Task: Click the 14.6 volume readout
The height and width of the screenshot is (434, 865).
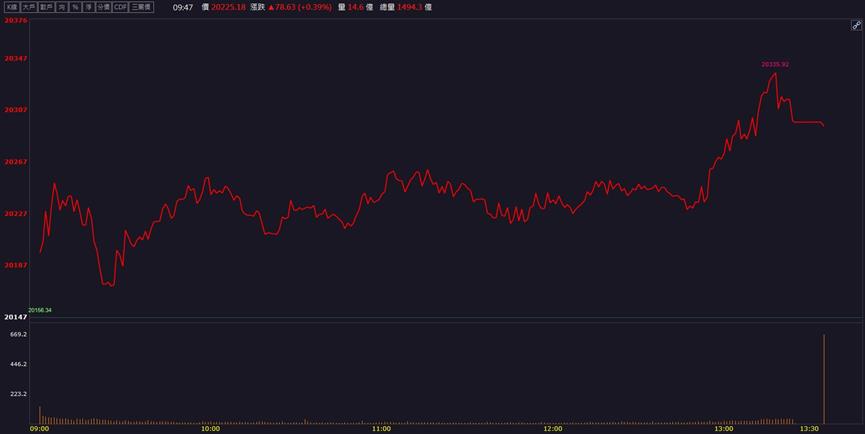Action: click(x=356, y=7)
